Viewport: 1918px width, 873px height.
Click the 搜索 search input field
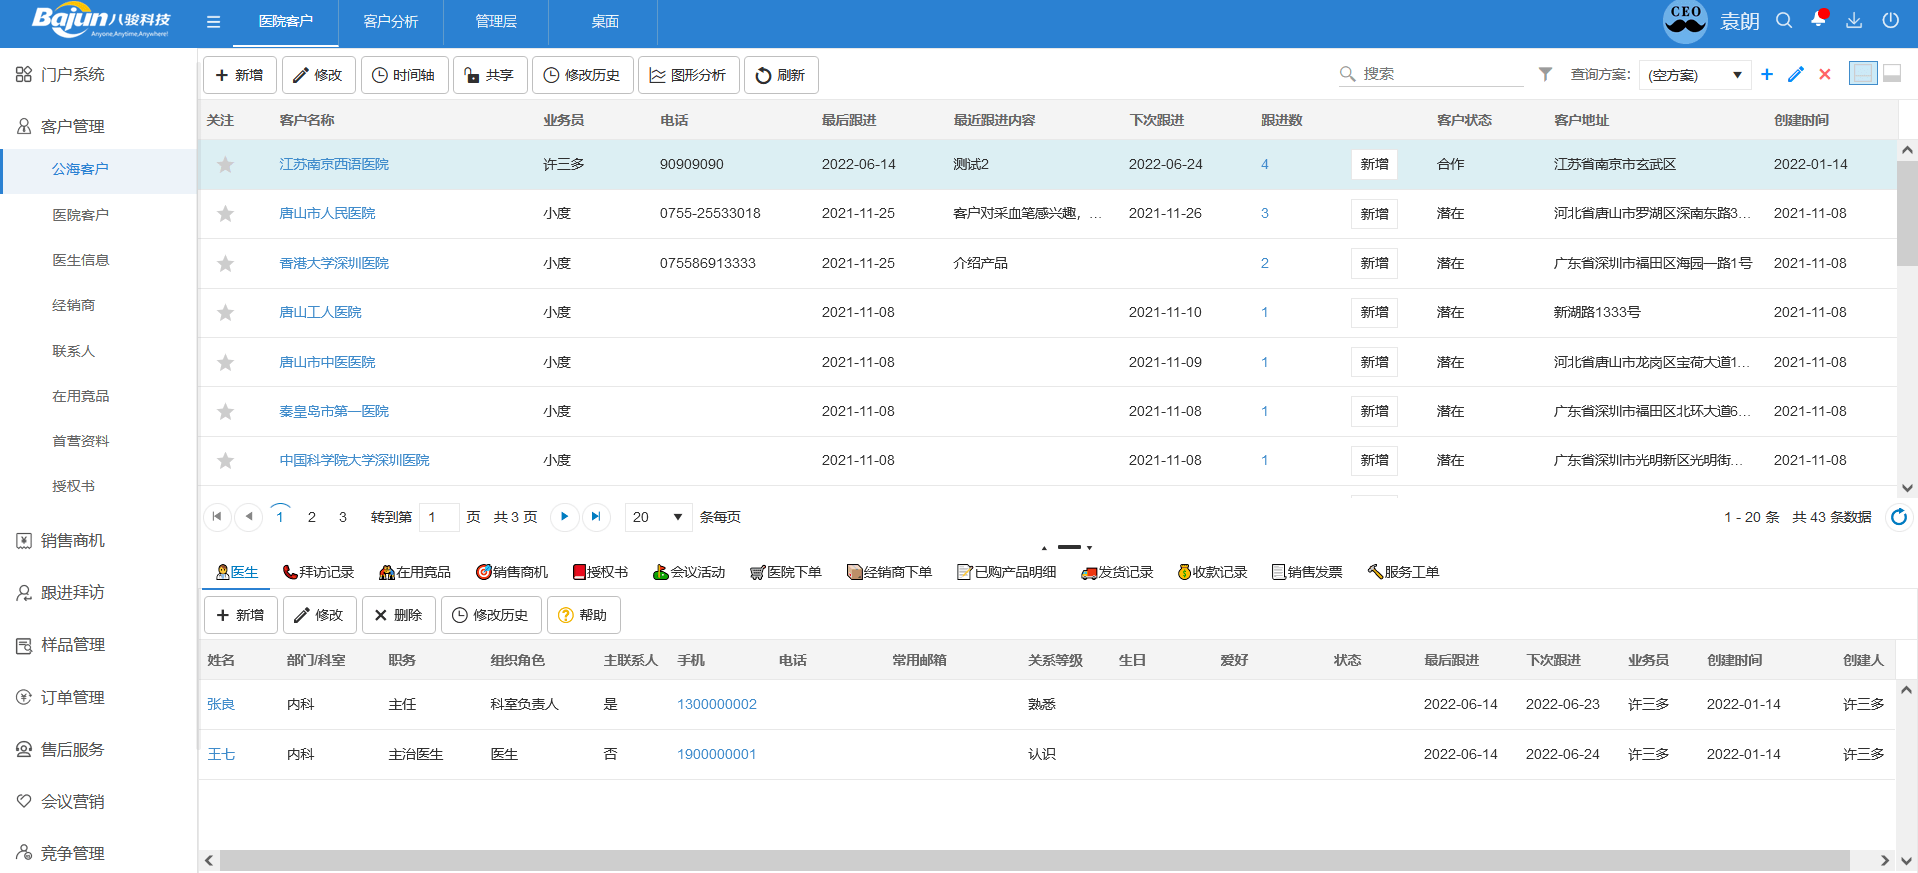1440,74
